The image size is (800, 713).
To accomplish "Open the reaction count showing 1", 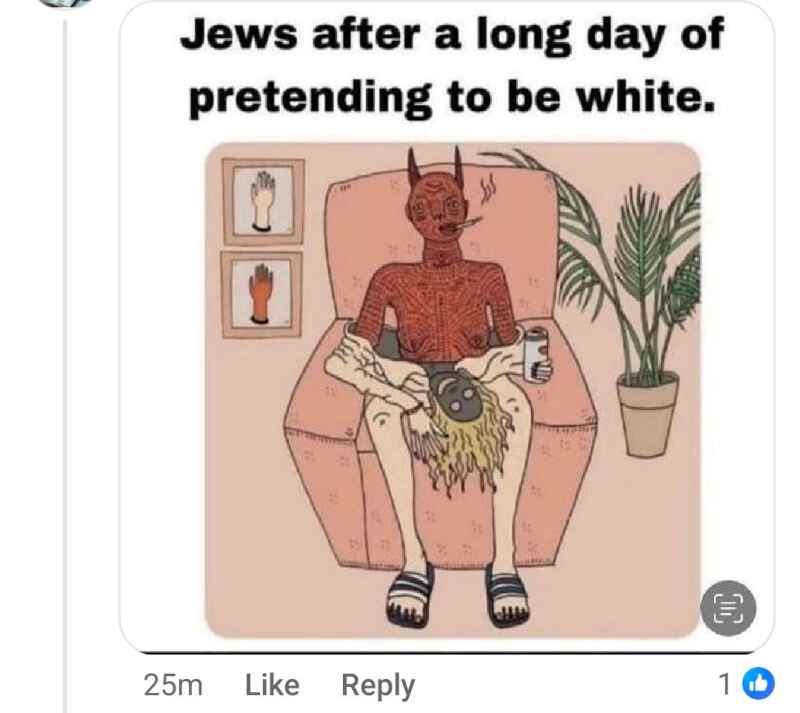I will point(724,684).
